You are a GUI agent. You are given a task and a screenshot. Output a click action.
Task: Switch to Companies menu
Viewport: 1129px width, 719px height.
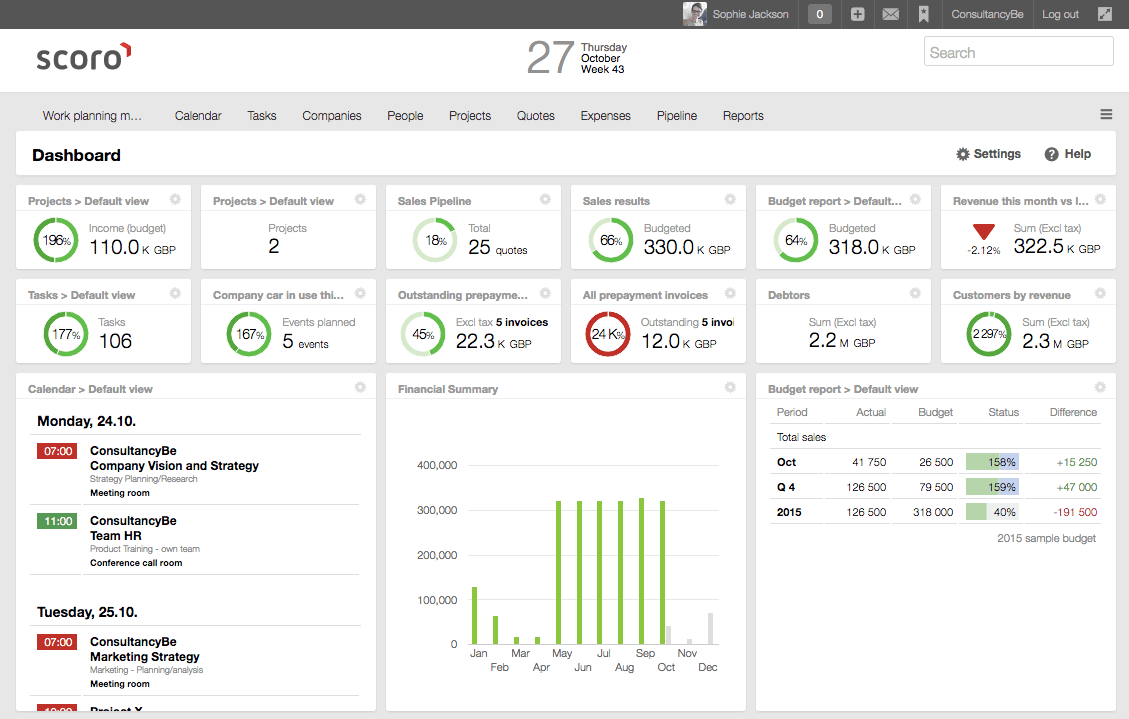coord(332,116)
